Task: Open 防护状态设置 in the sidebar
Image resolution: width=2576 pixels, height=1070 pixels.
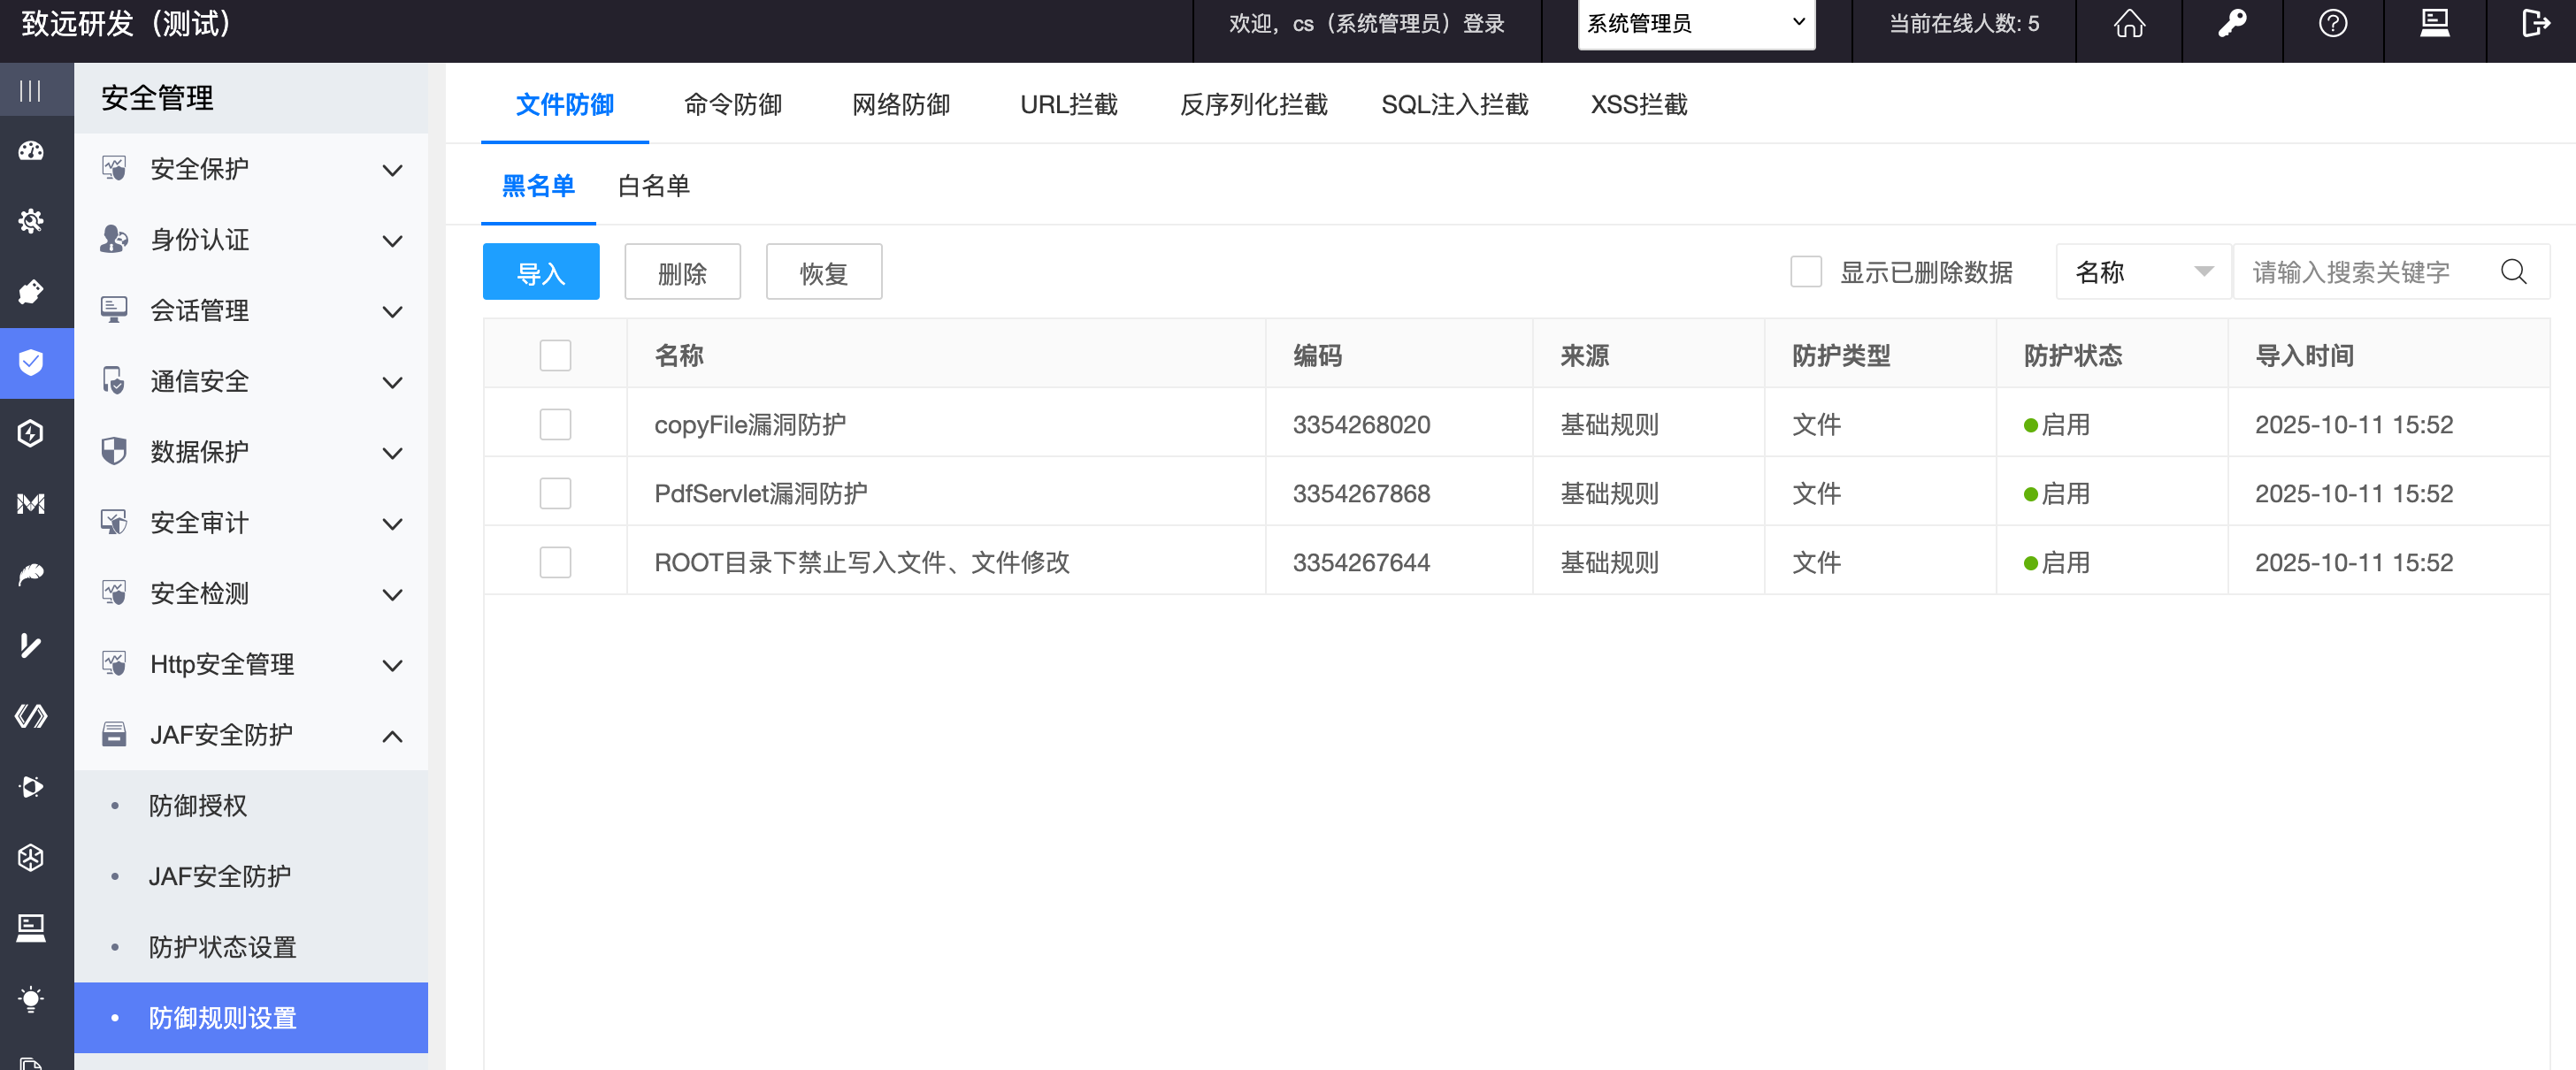Action: [x=222, y=947]
